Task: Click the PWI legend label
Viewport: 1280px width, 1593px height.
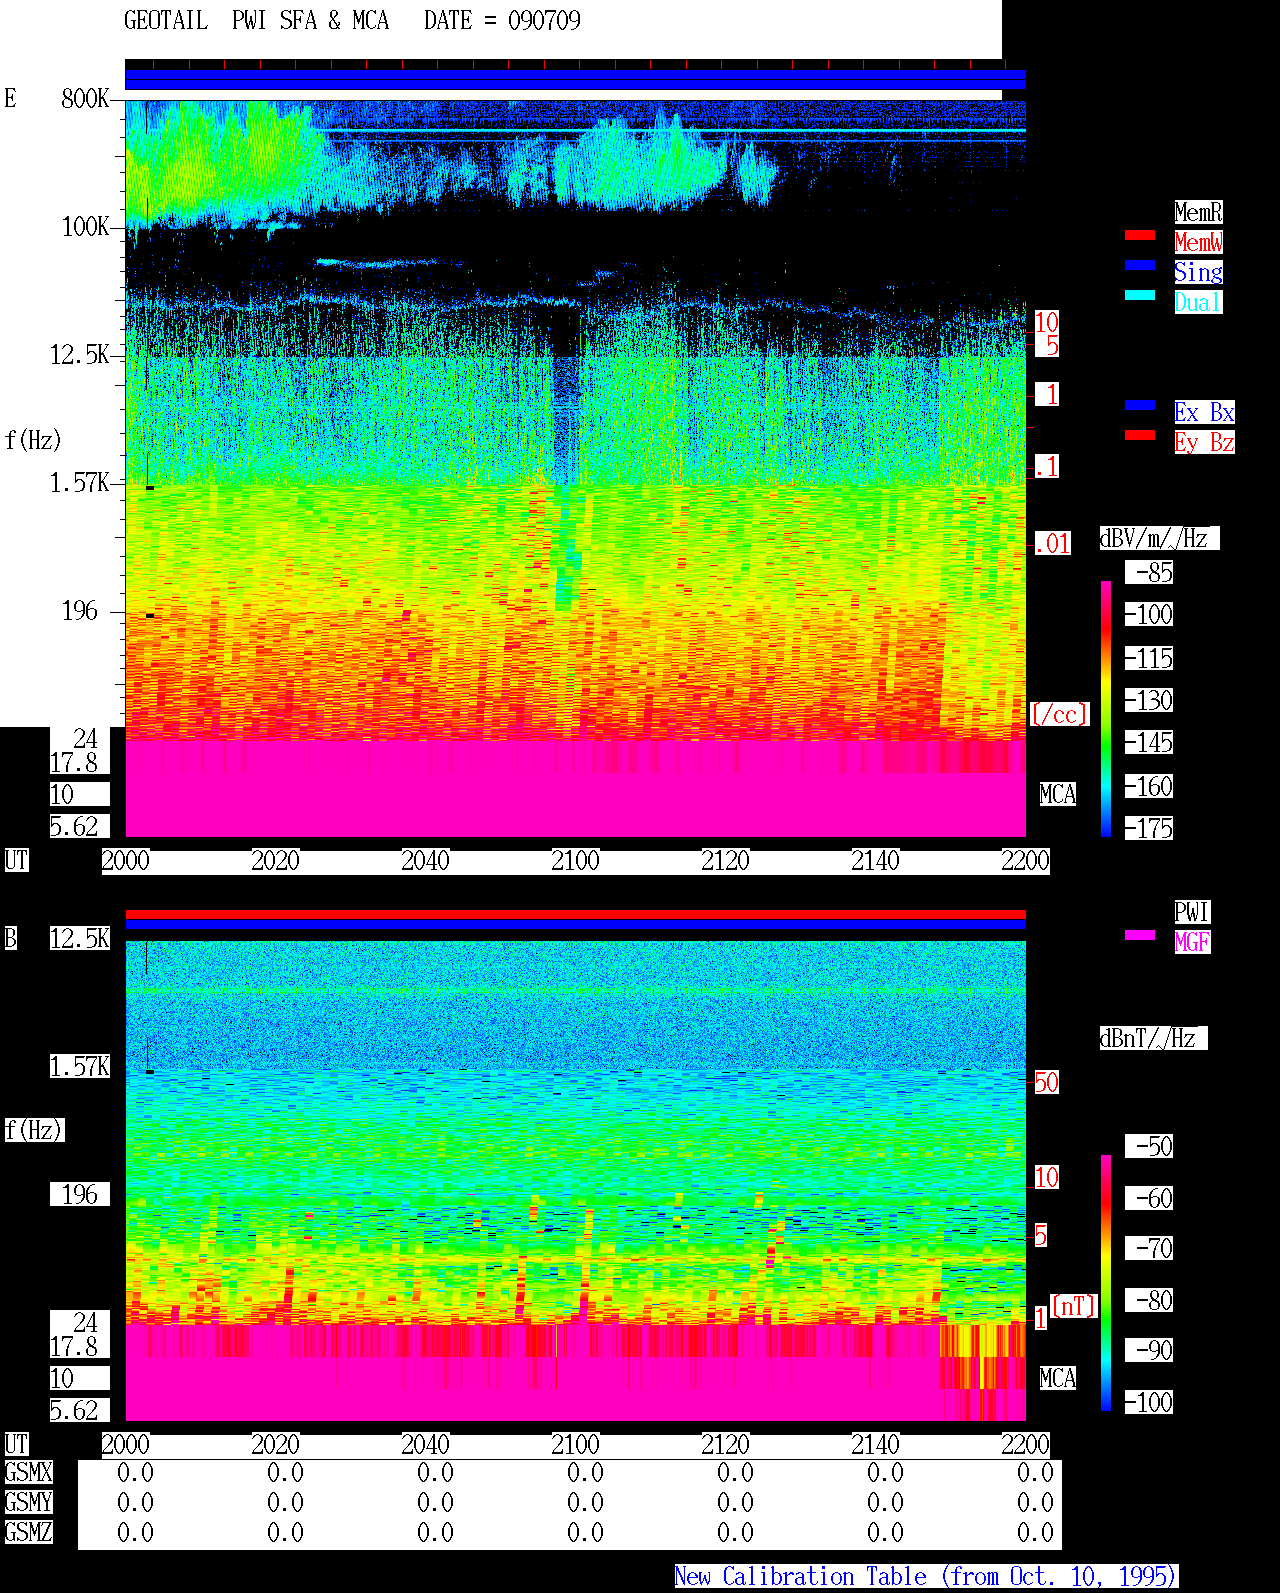Action: (x=1192, y=912)
